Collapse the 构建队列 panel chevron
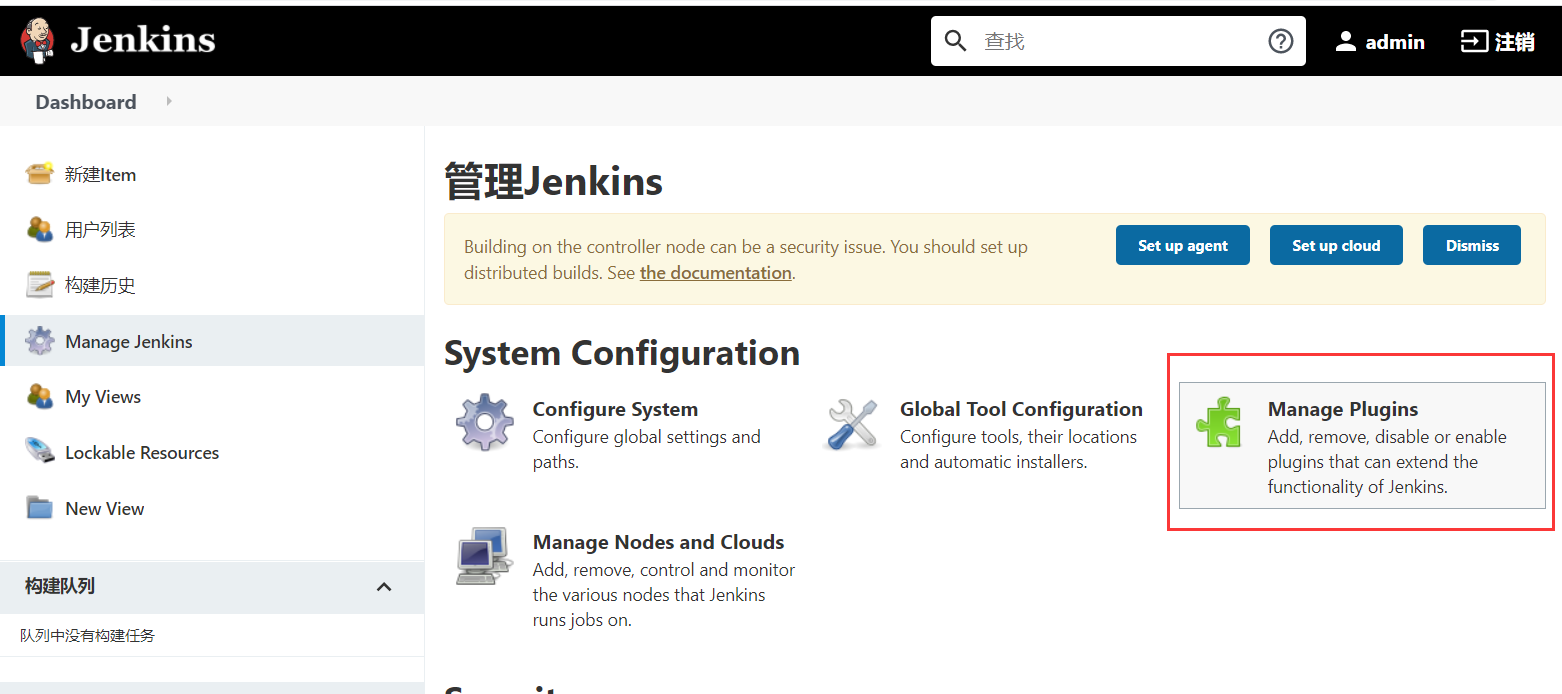 tap(384, 587)
